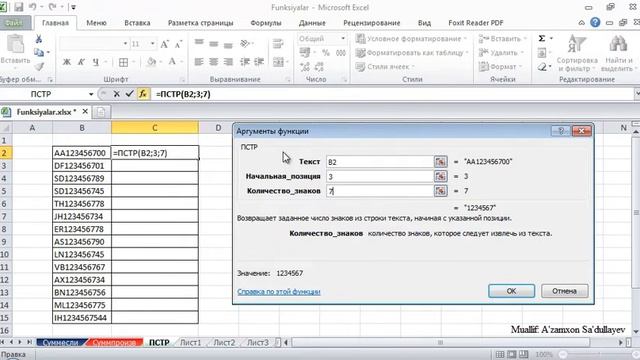Click the wrap text icon

coord(278,44)
